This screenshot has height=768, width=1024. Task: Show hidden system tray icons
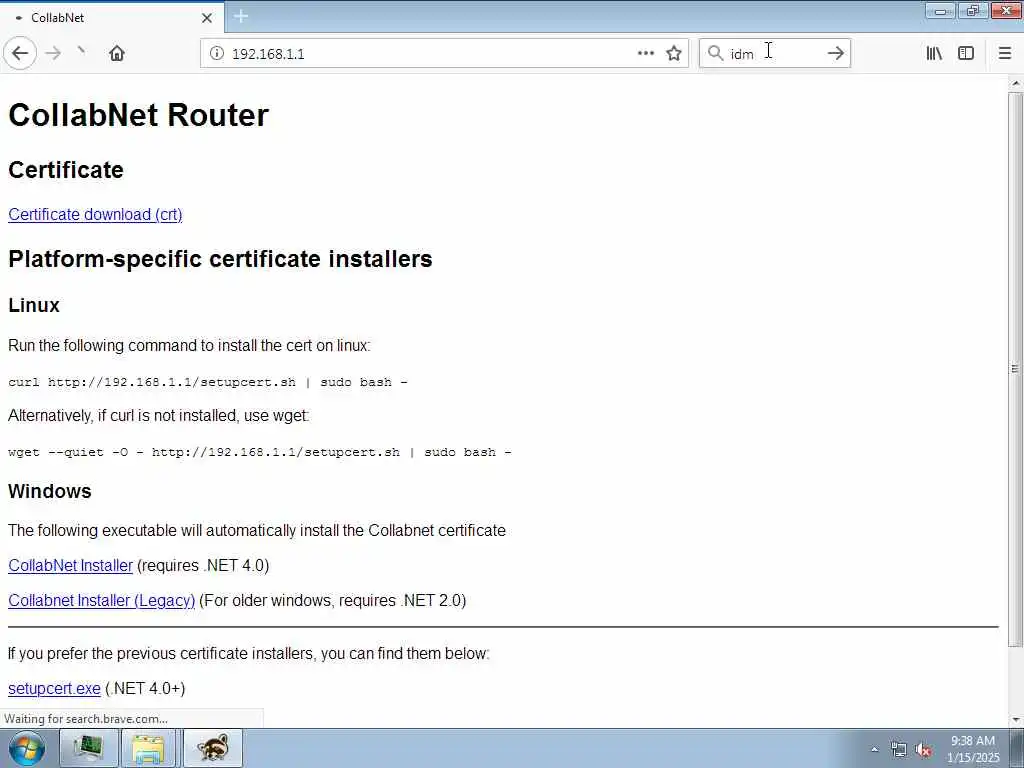[x=875, y=750]
